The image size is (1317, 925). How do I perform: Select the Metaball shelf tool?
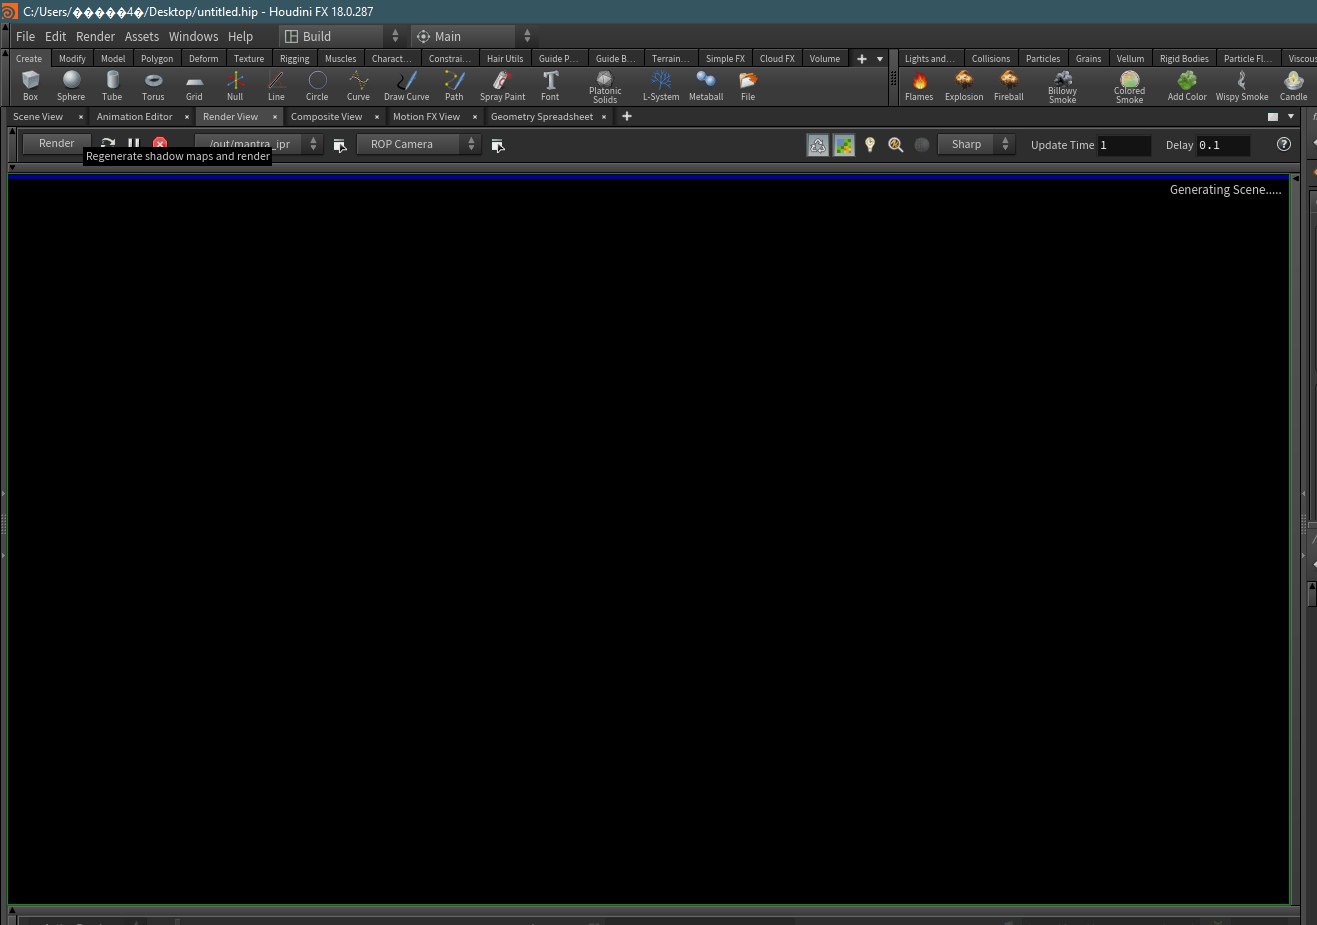click(706, 85)
